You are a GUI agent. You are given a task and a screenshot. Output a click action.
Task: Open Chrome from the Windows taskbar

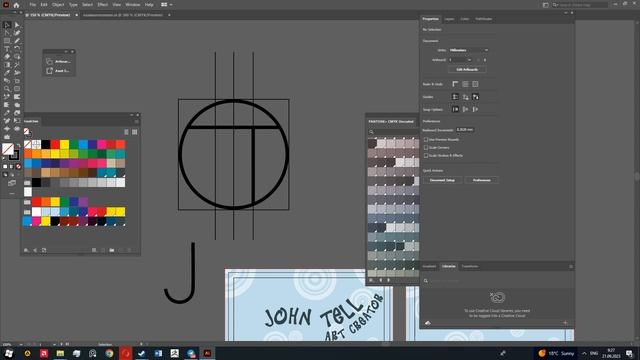[x=109, y=353]
